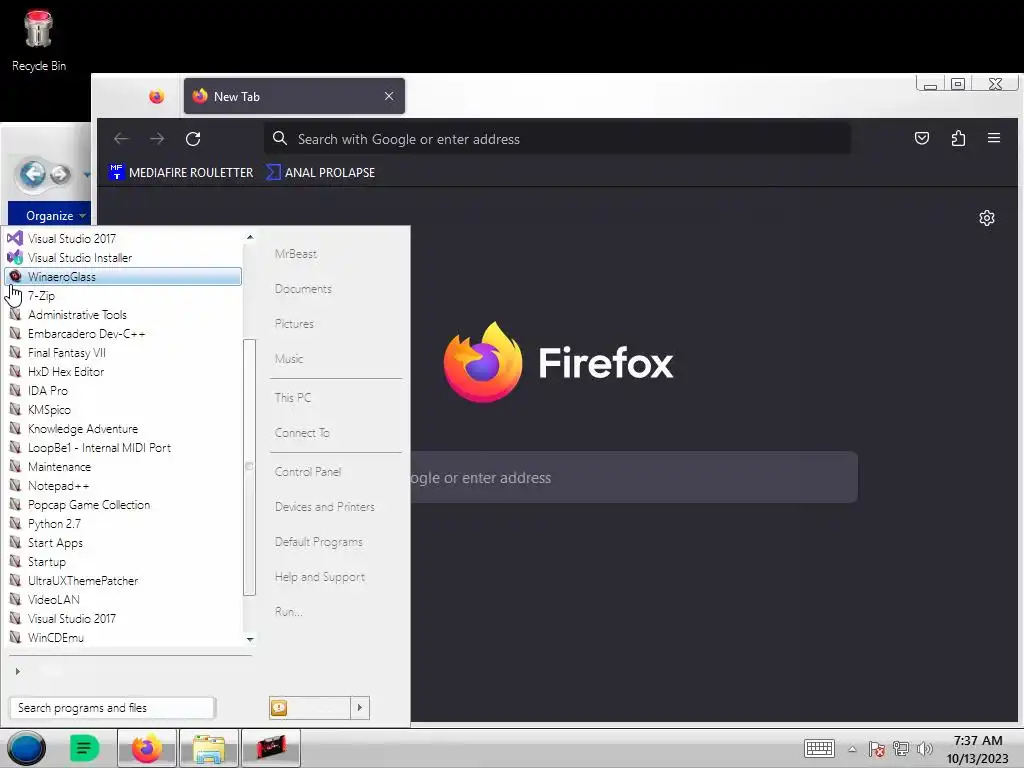
Task: Open Documents from Start menu
Action: [x=303, y=289]
